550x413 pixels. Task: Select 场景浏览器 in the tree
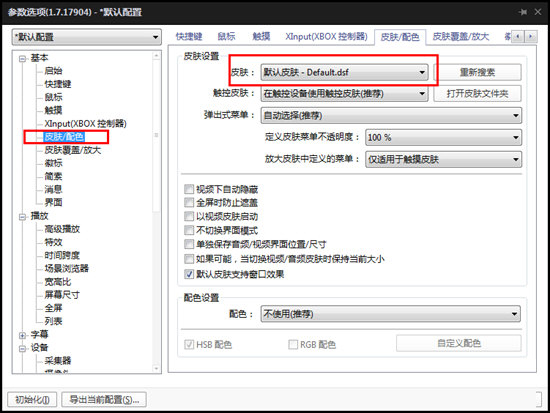pos(66,268)
